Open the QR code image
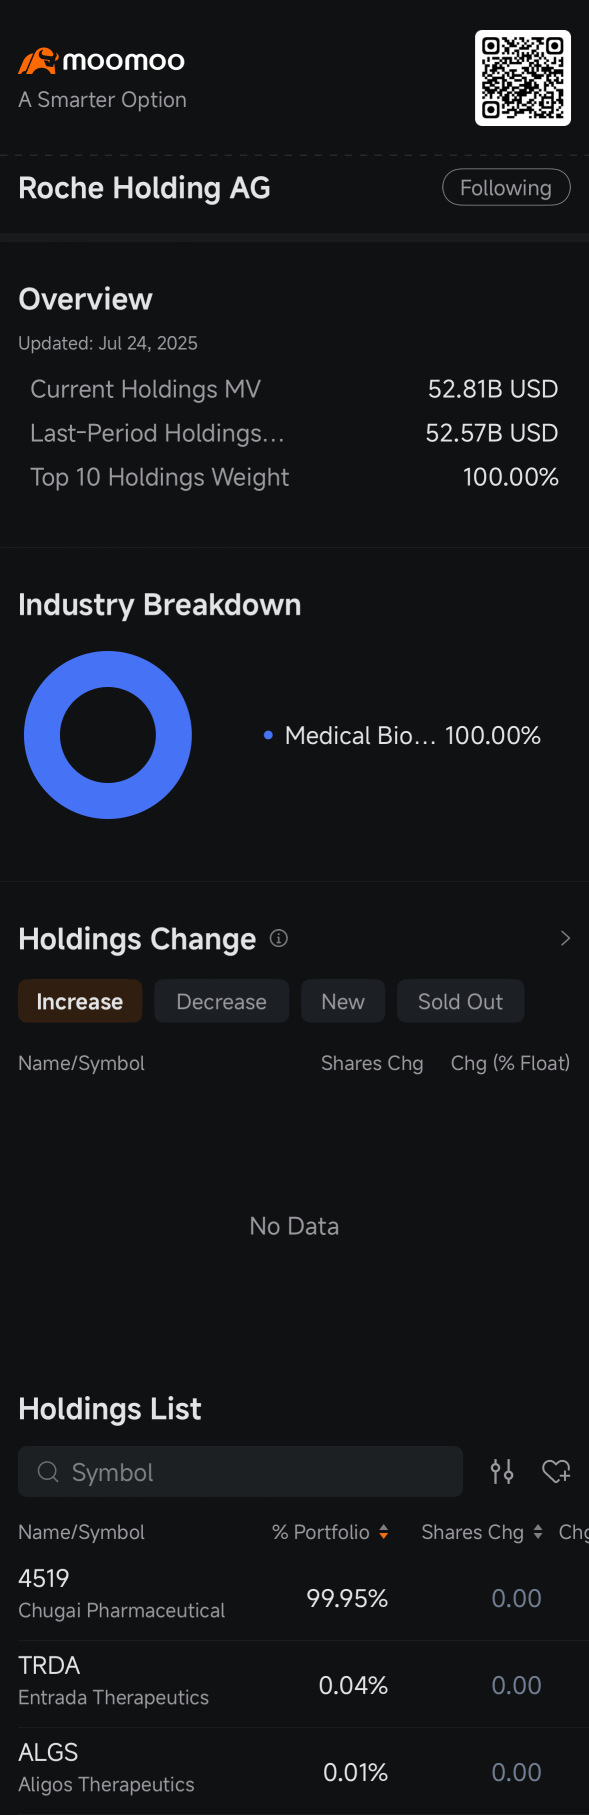This screenshot has width=589, height=1815. pyautogui.click(x=523, y=78)
